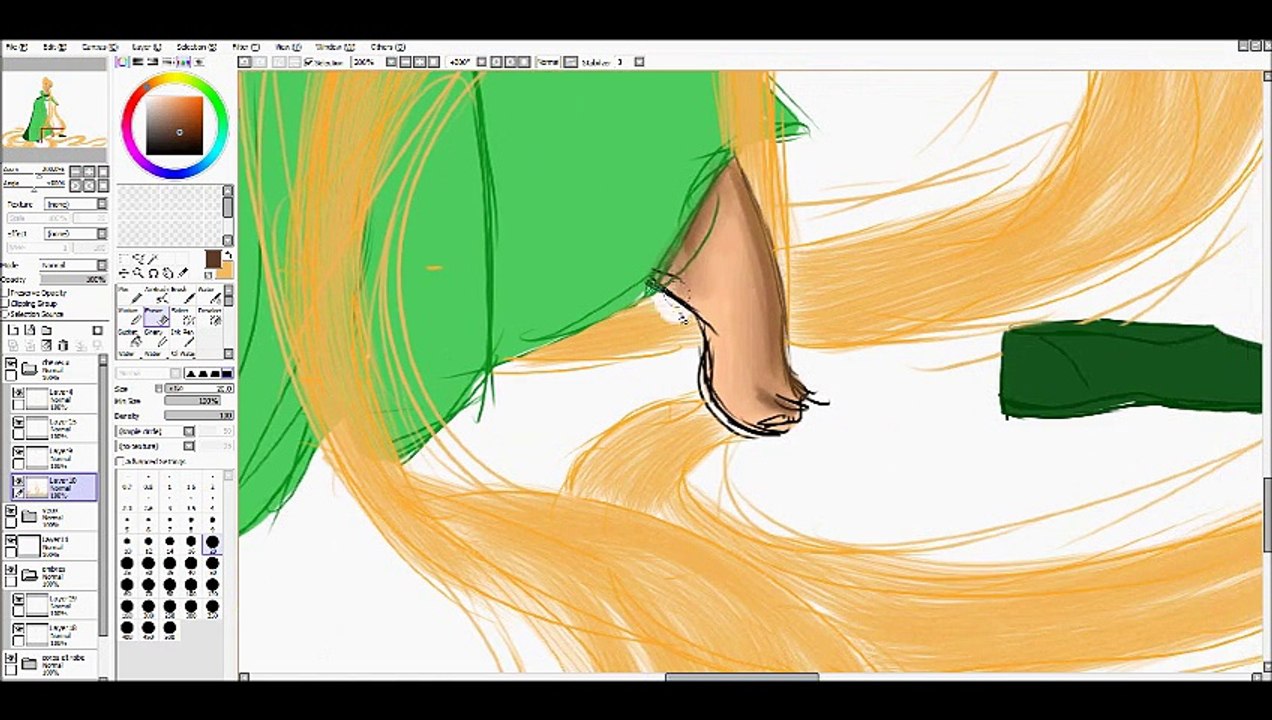This screenshot has width=1272, height=720.
Task: Adjust the Min Size slider
Action: 193,401
